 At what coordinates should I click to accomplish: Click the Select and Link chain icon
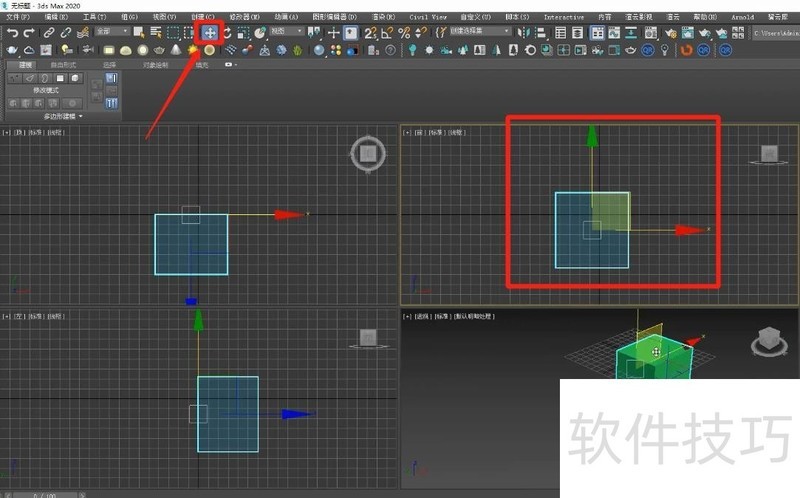pyautogui.click(x=49, y=33)
